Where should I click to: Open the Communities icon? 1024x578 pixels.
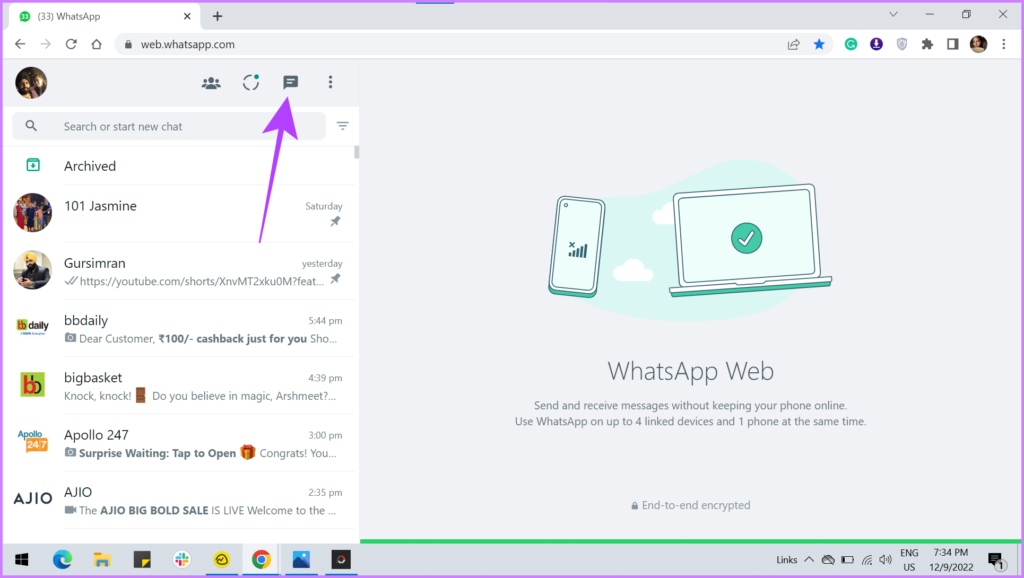(211, 83)
